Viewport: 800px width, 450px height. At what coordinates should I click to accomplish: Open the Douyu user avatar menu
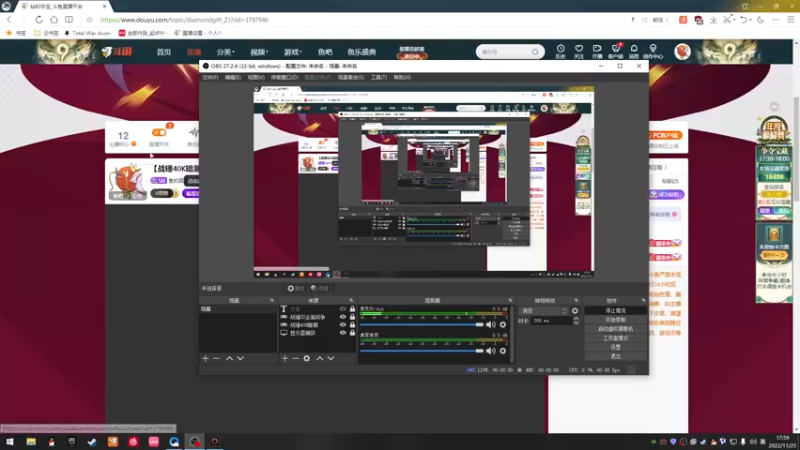point(682,52)
